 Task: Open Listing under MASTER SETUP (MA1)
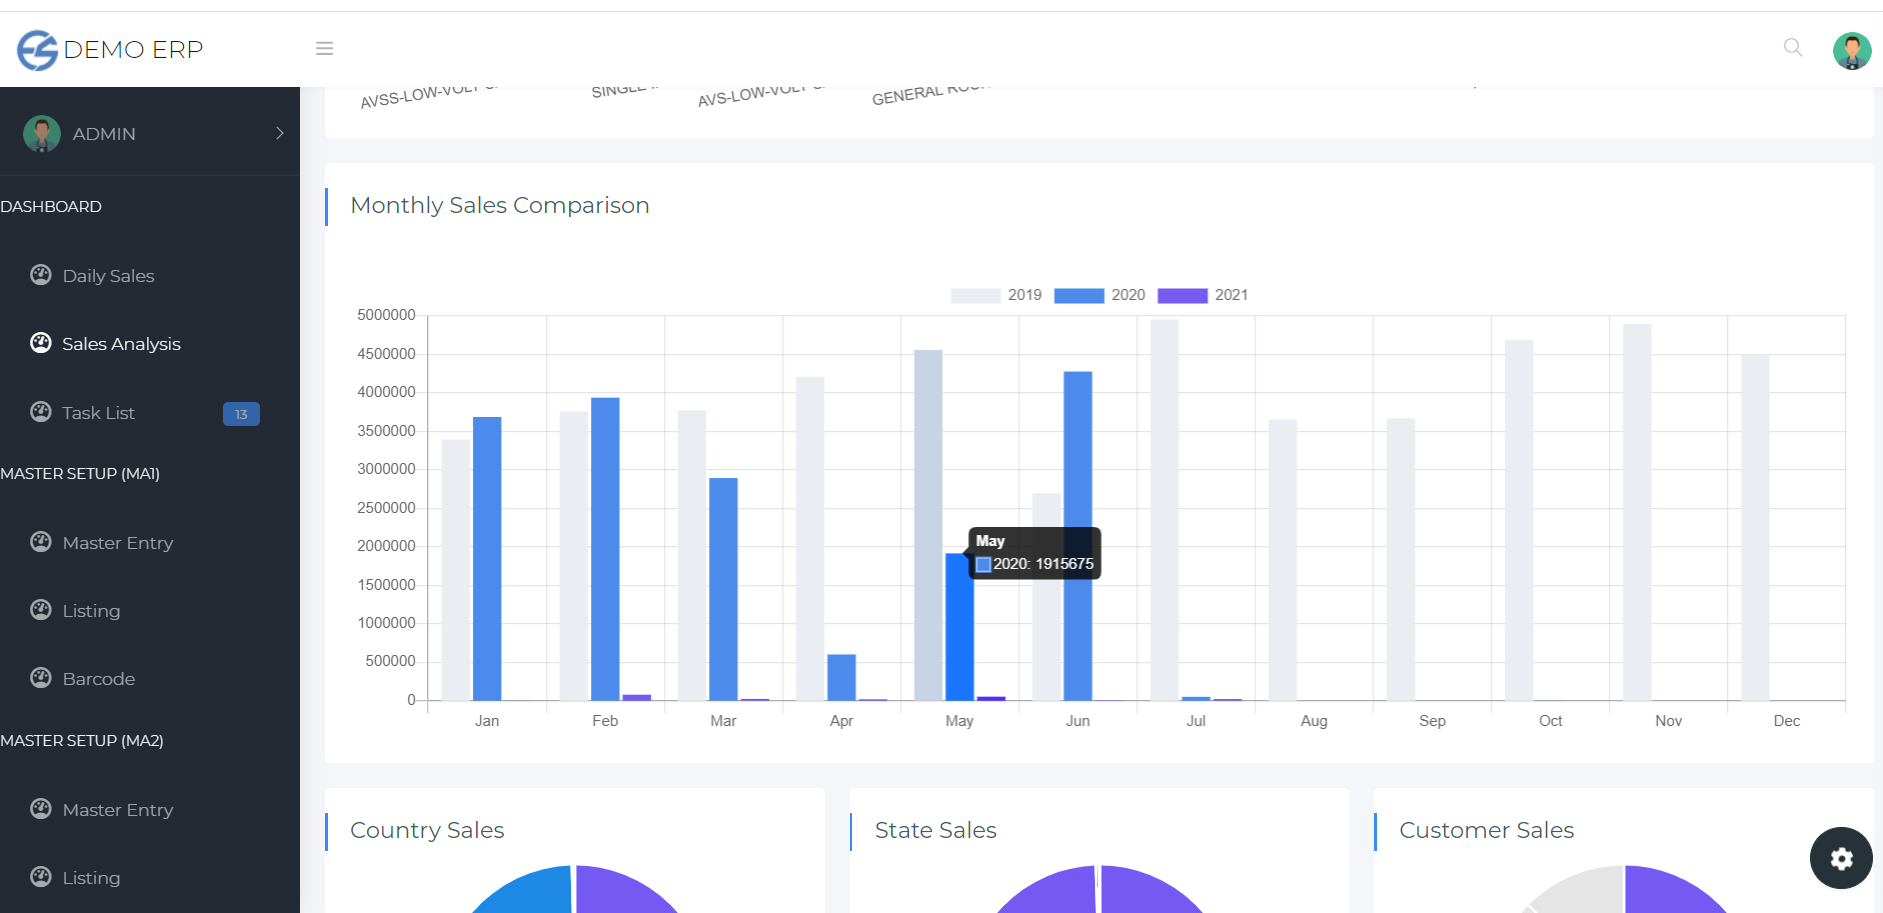point(91,611)
